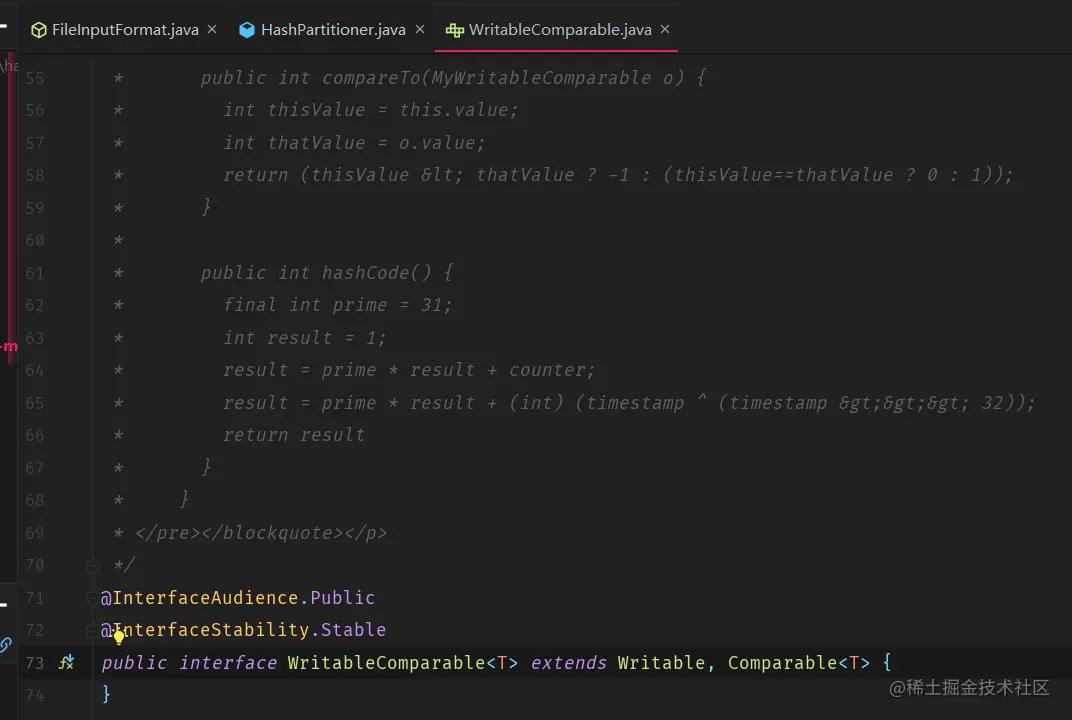The width and height of the screenshot is (1072, 720).
Task: Click the WritableComparable.java tab interface icon
Action: tap(455, 30)
